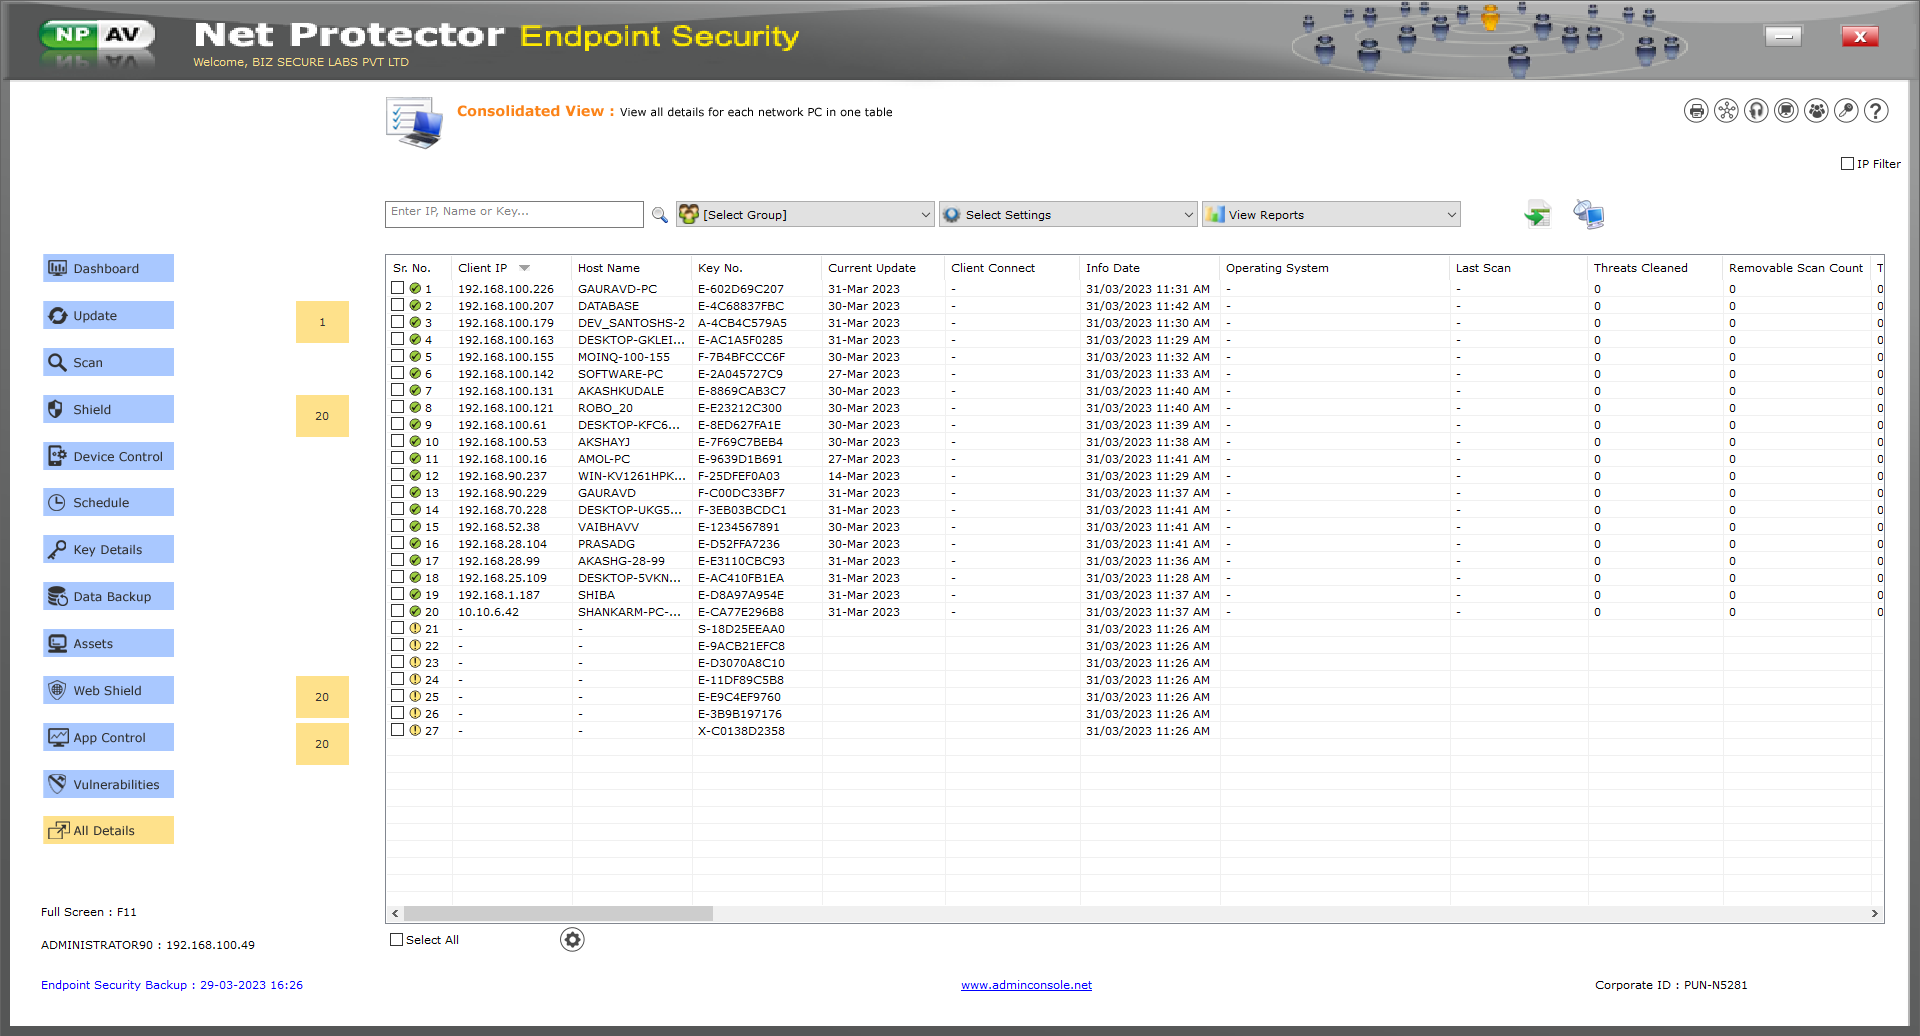The height and width of the screenshot is (1036, 1920).
Task: Open Device Control in the sidebar
Action: pos(108,456)
